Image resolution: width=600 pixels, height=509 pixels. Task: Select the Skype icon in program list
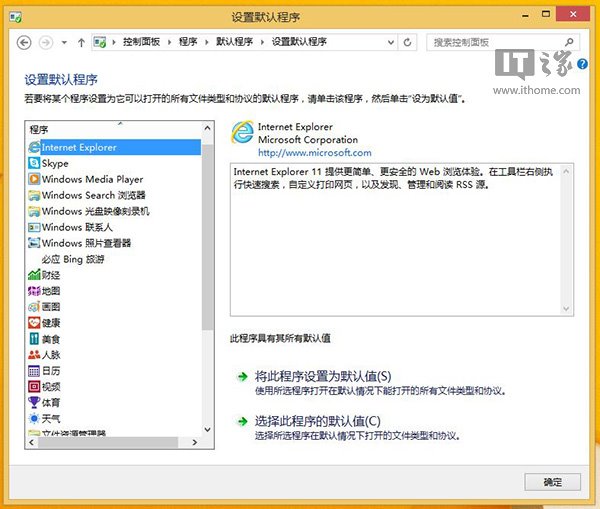point(35,163)
